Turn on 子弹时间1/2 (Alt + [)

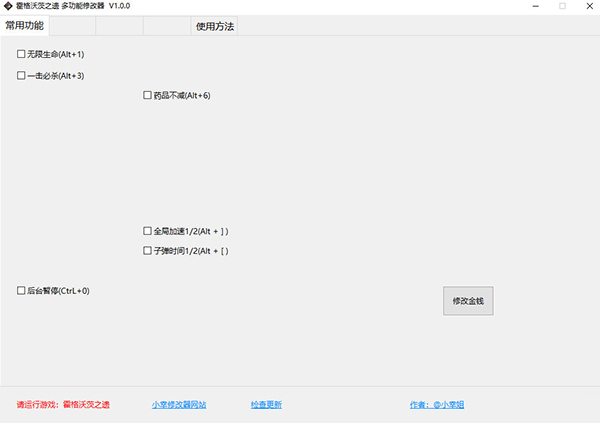(x=147, y=251)
